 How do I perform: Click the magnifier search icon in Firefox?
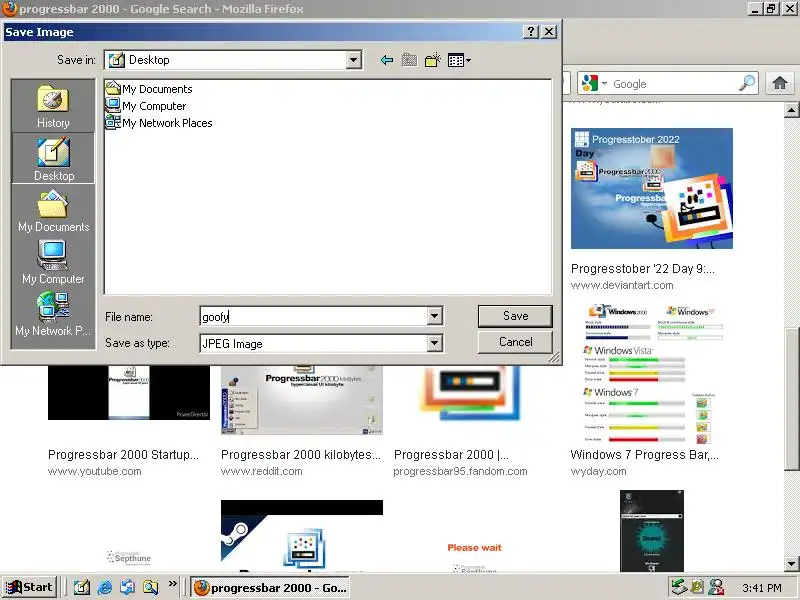747,83
